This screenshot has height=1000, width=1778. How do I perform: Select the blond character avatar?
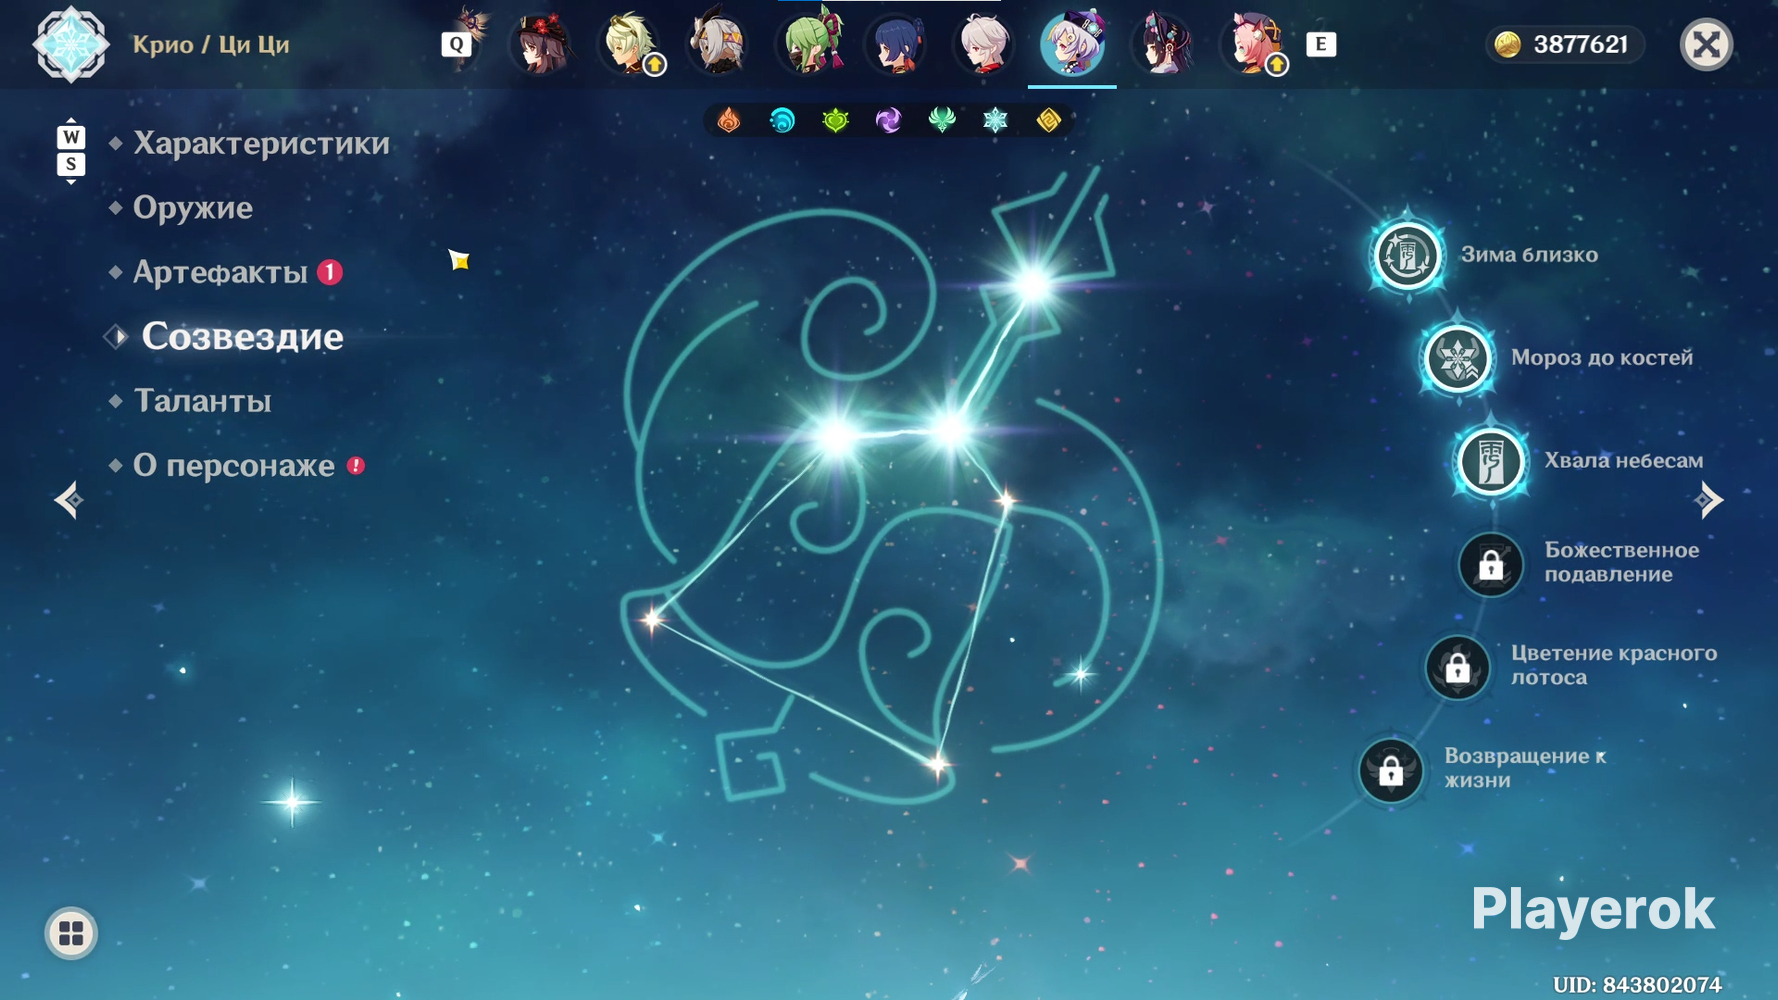630,44
